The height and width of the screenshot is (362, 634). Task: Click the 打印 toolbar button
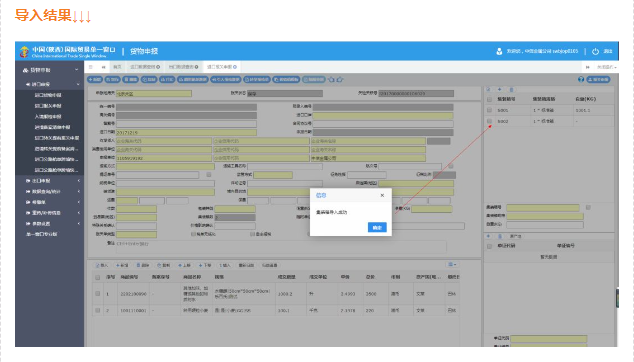tap(167, 80)
